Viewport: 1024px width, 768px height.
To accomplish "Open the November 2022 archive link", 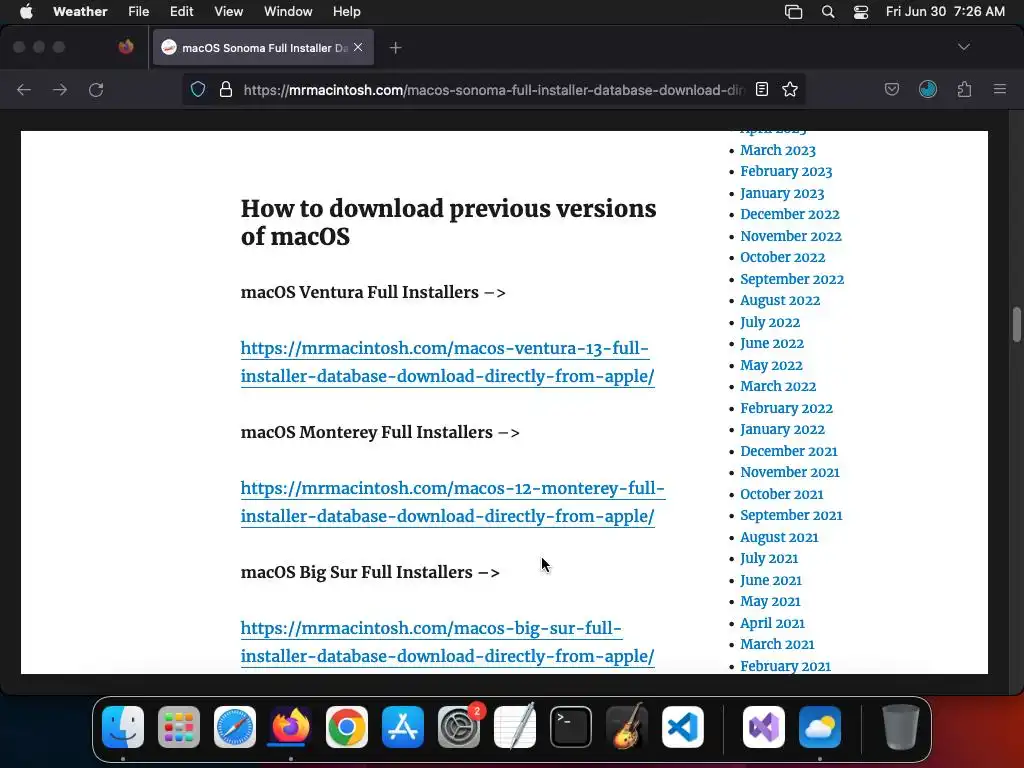I will (x=791, y=236).
